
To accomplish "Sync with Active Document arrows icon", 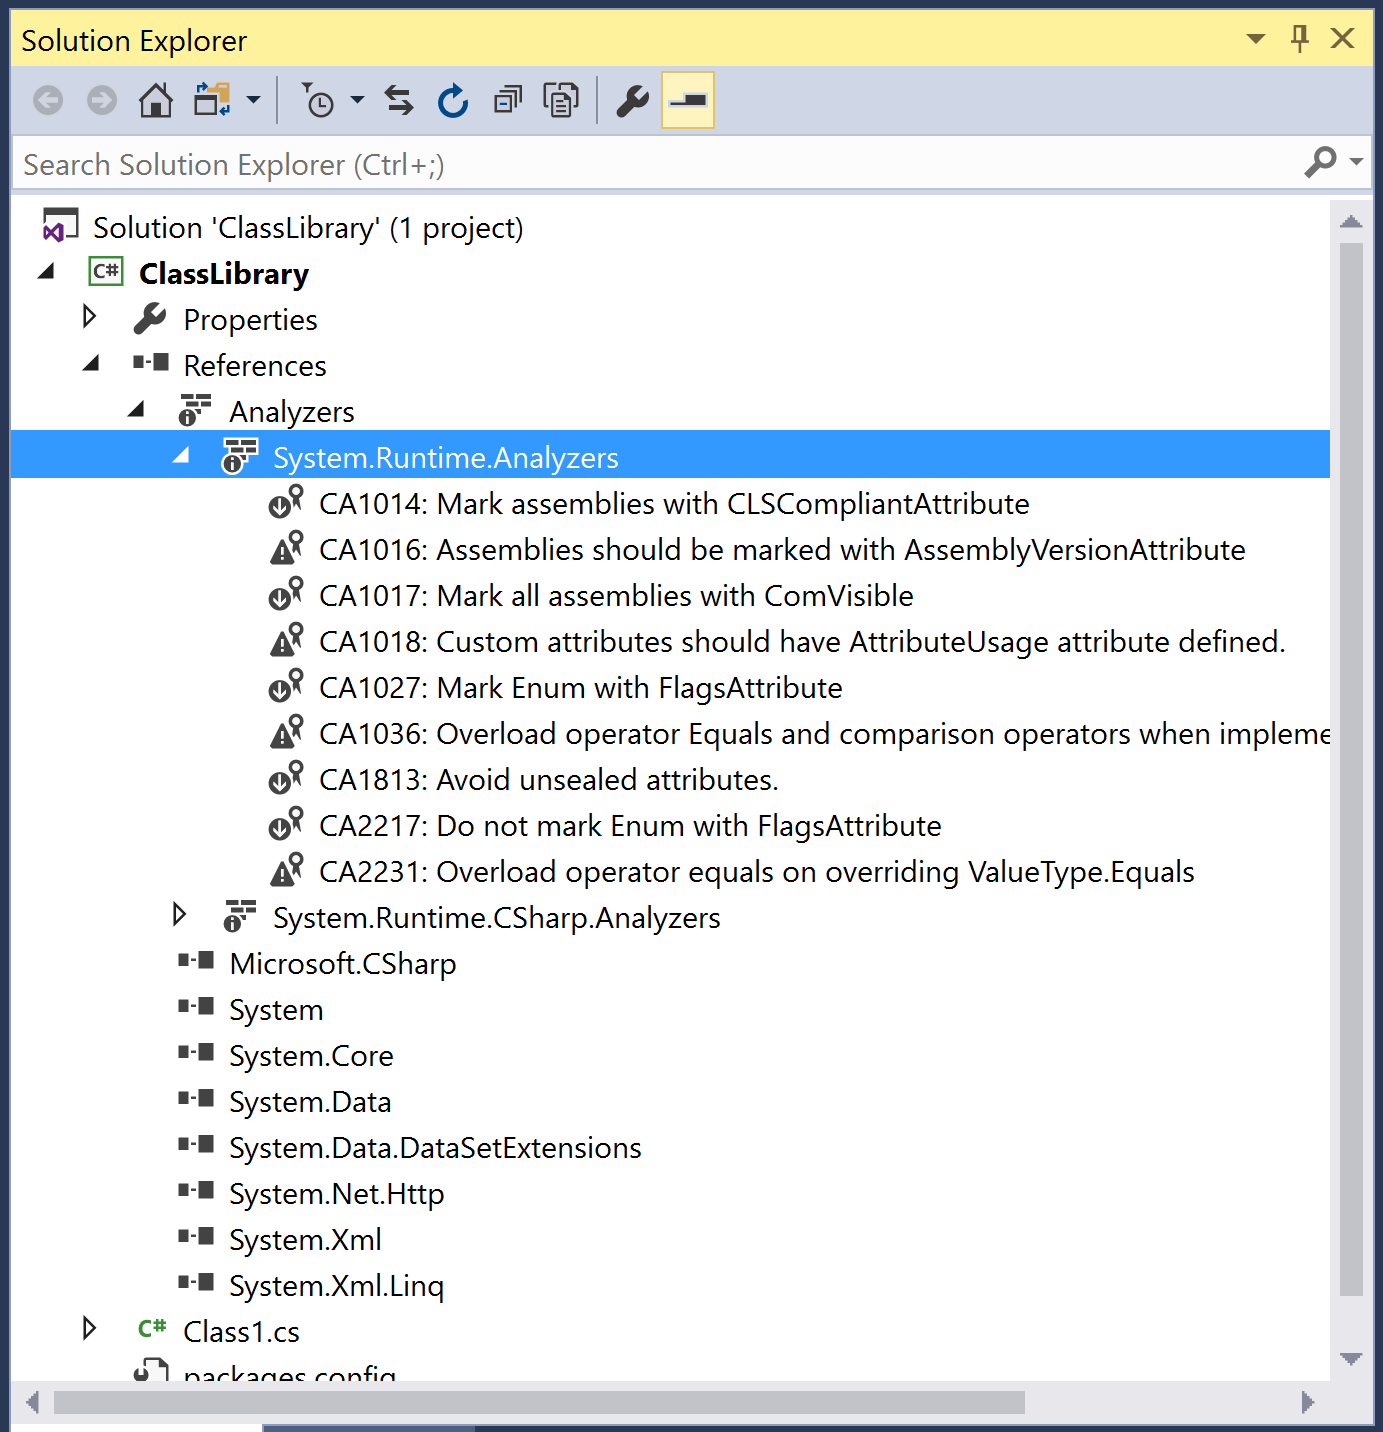I will pos(399,100).
